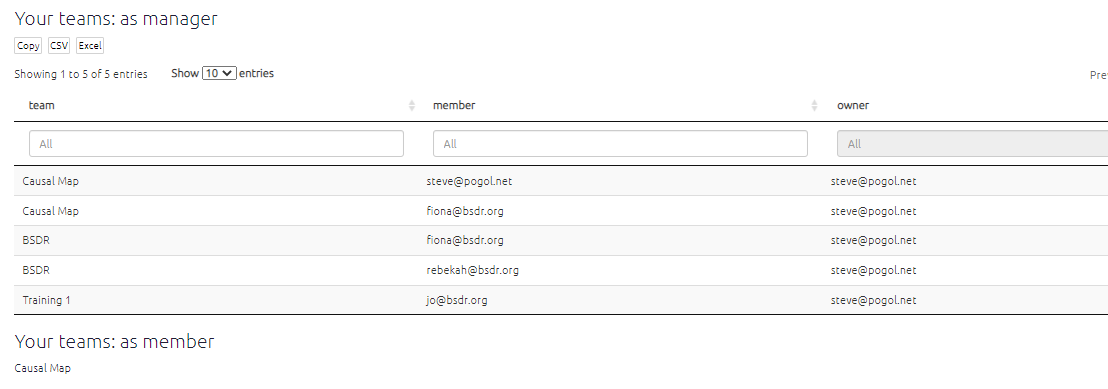Select the Training 1 team row

tap(561, 300)
